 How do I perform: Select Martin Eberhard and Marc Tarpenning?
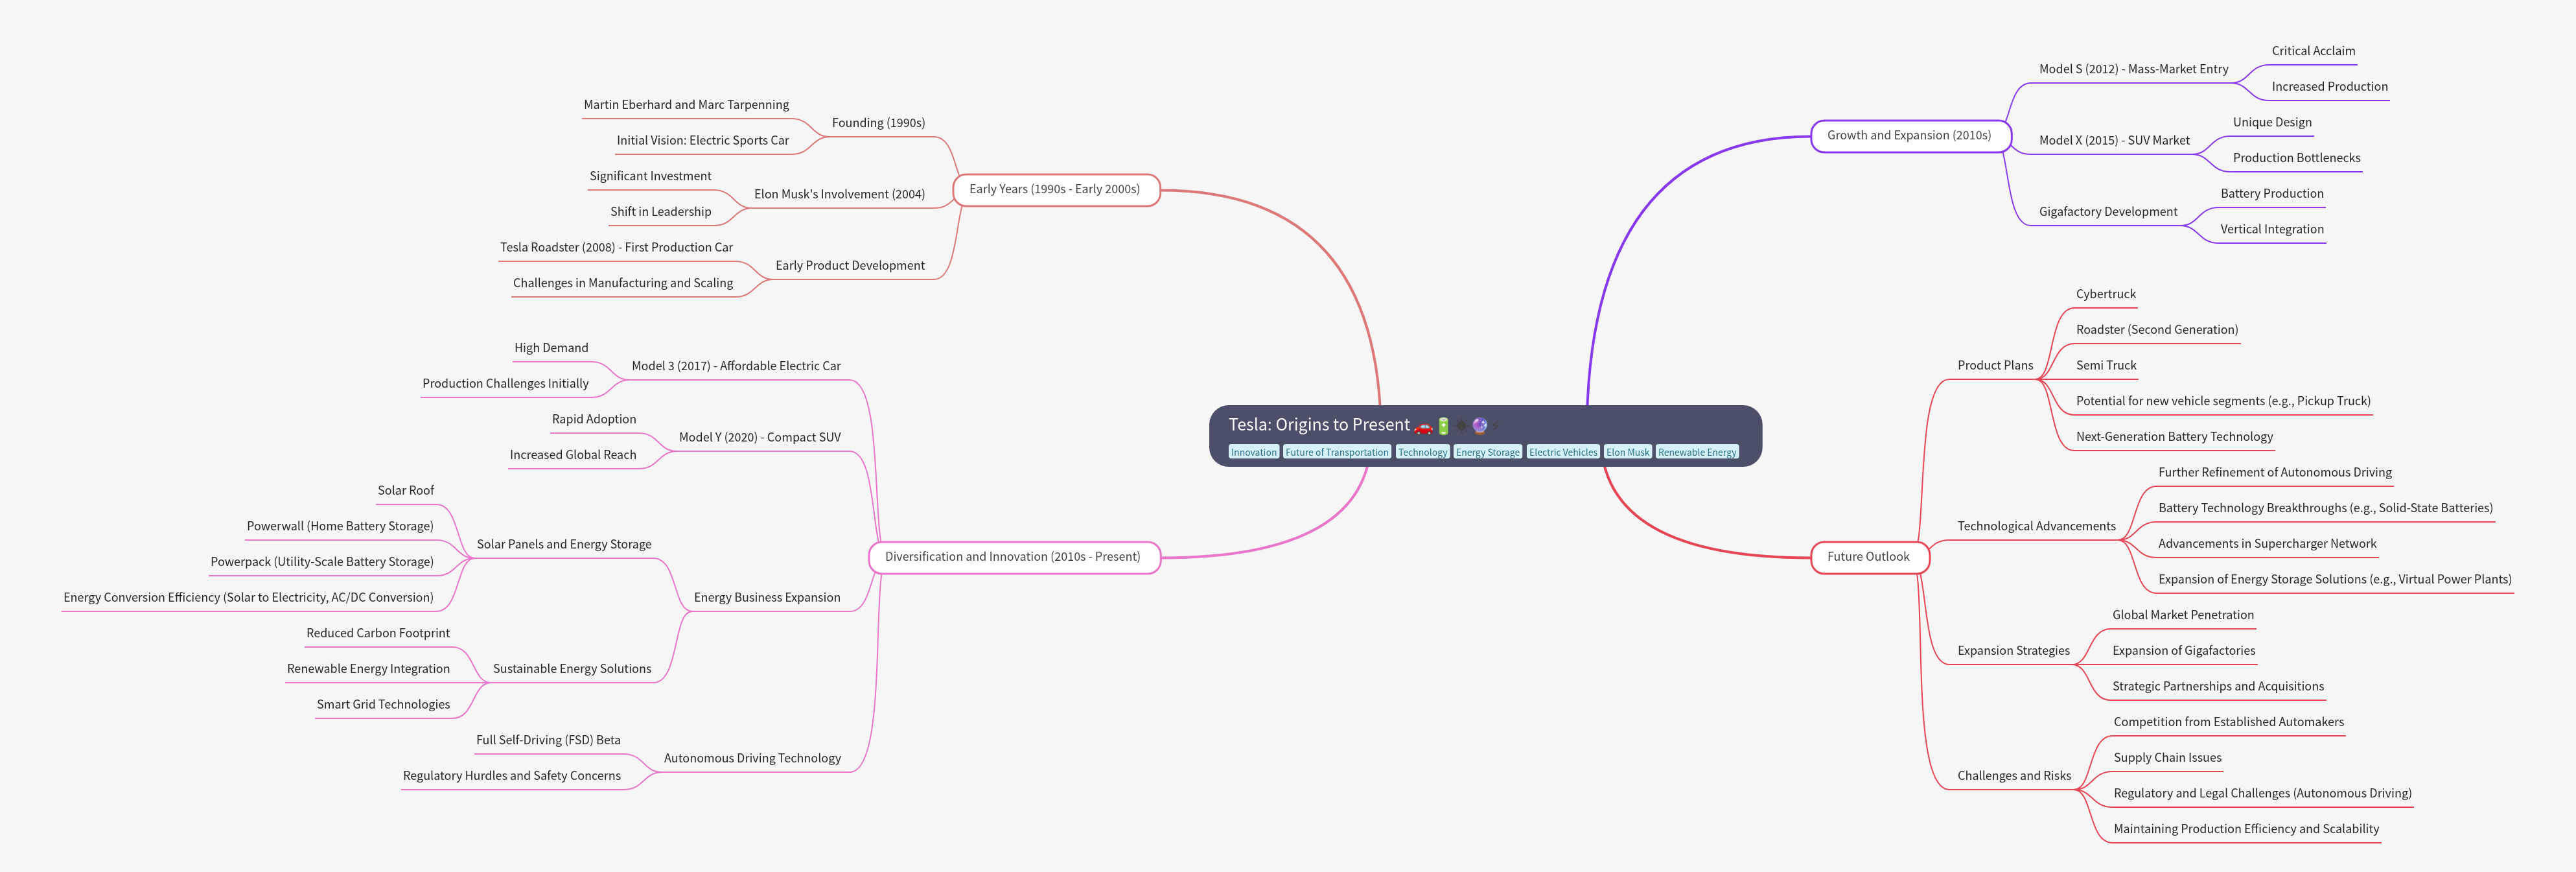[686, 105]
